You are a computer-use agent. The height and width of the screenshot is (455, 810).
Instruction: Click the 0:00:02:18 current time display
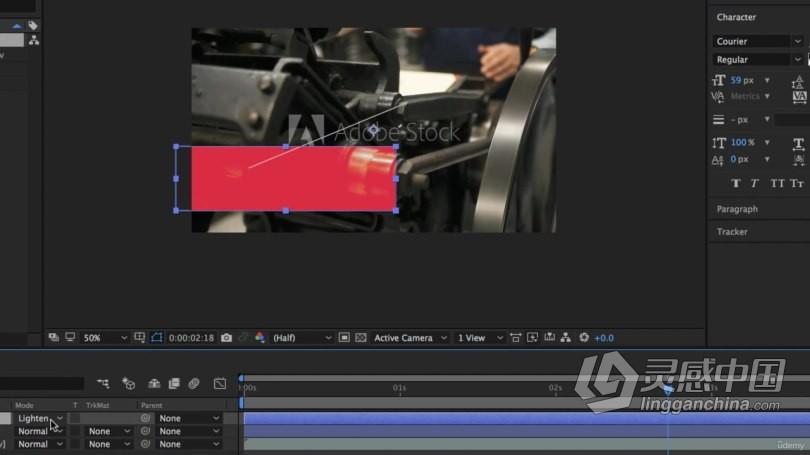coord(191,338)
